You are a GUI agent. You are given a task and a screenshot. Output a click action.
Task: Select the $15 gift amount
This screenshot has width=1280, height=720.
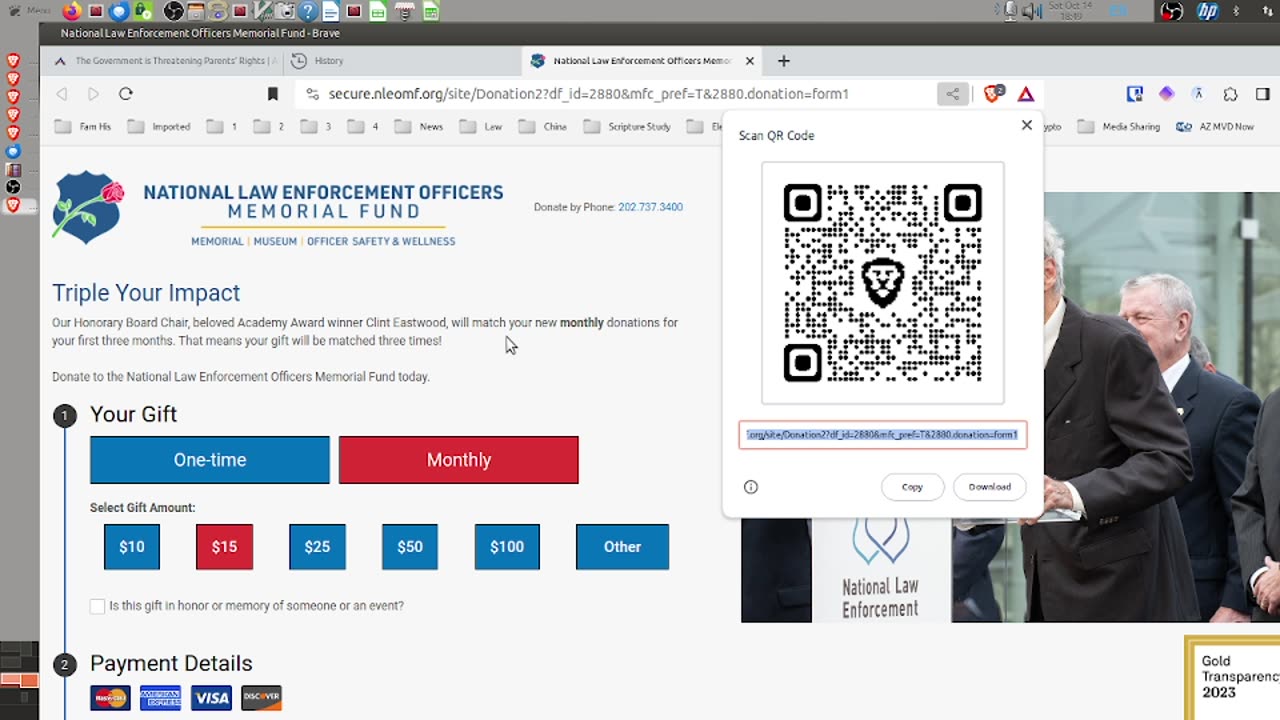225,547
